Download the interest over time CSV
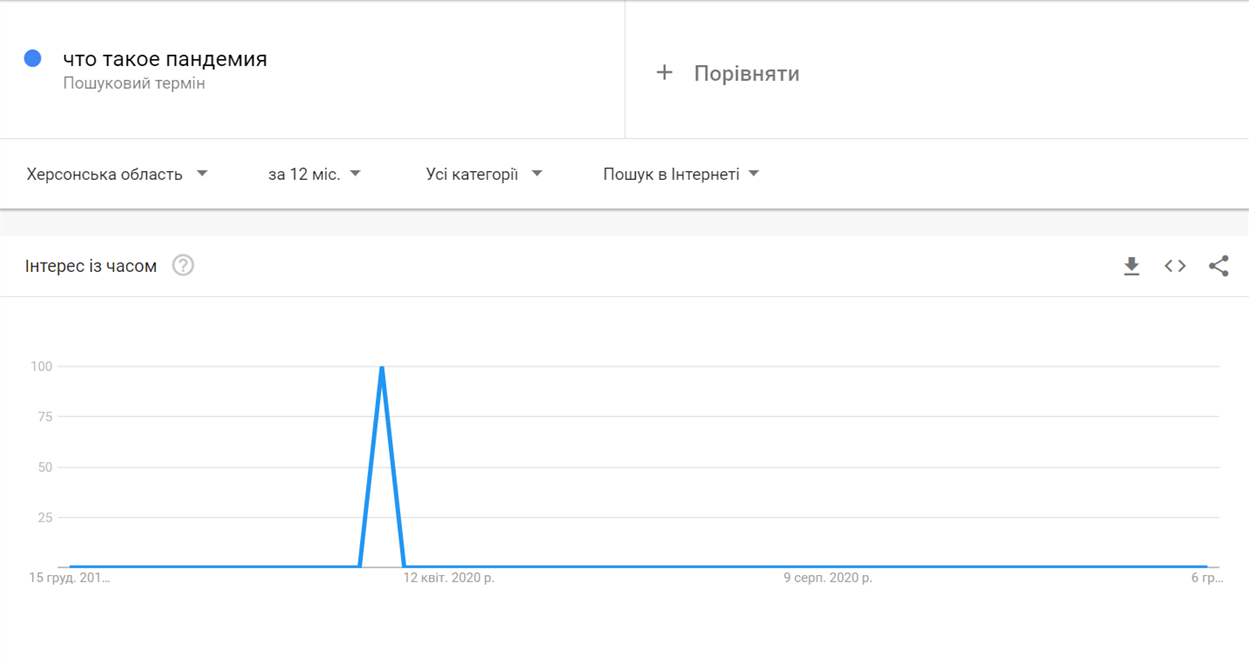 tap(1131, 266)
